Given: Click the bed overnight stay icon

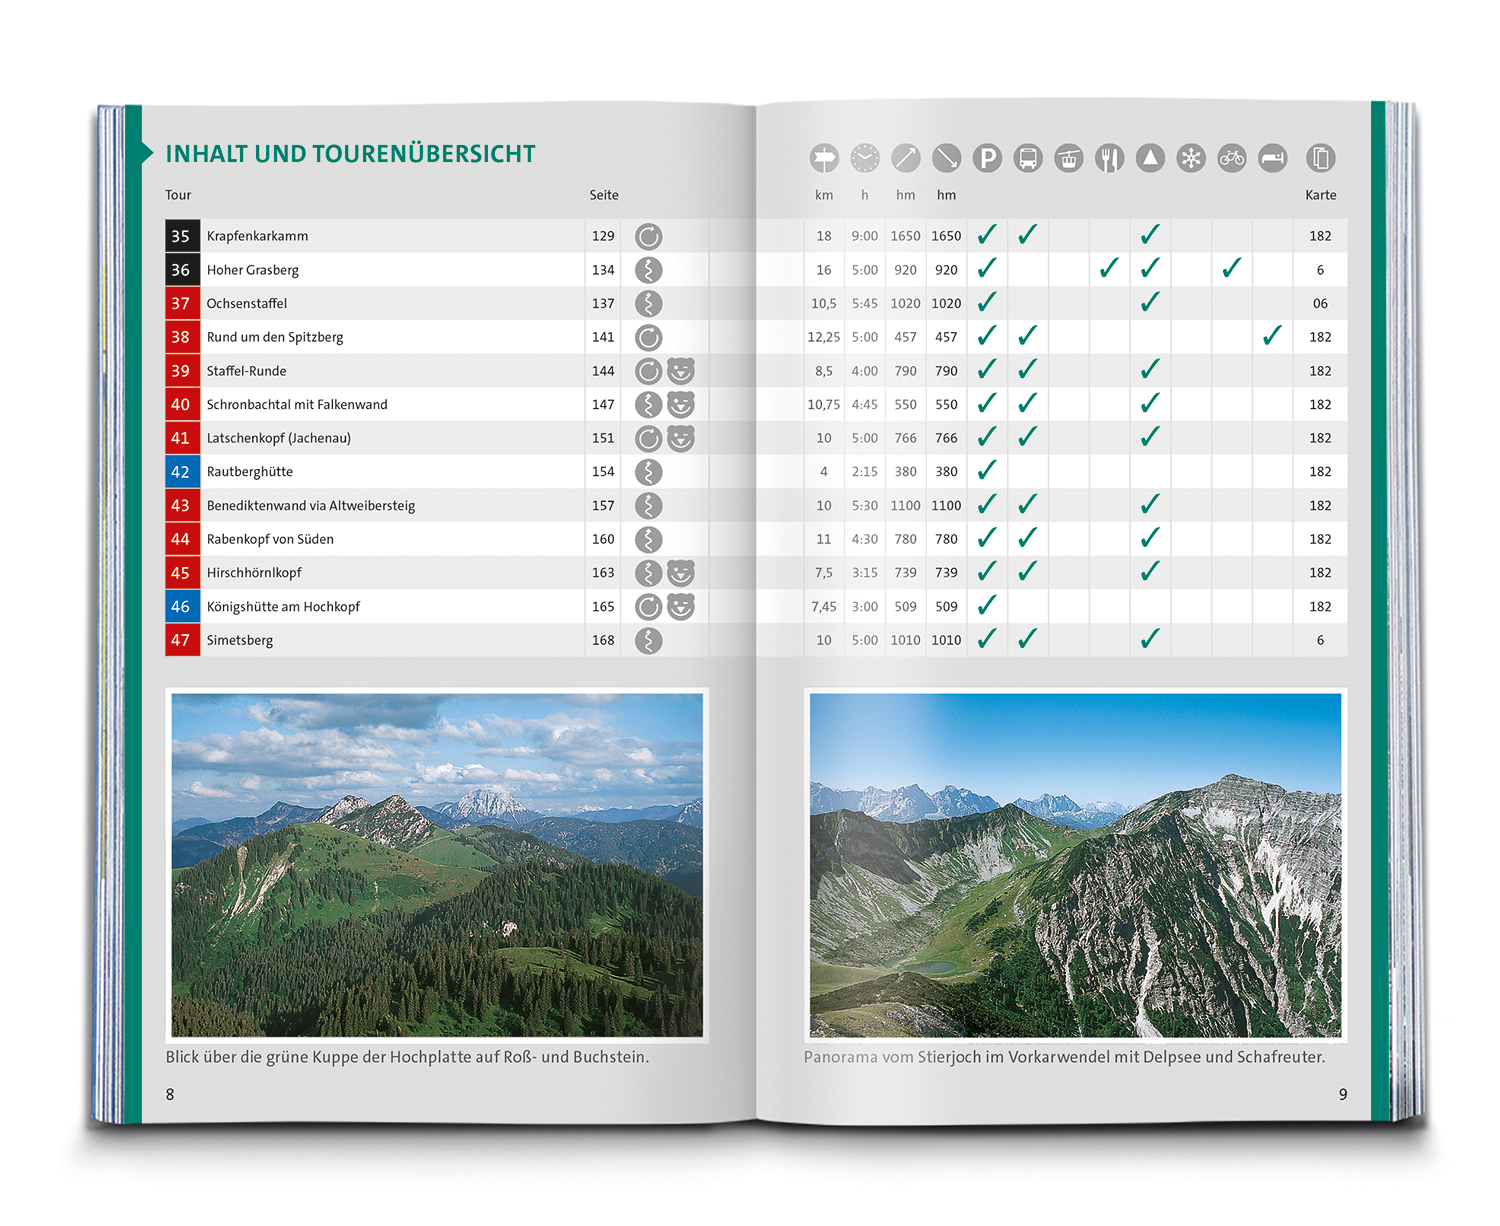Looking at the screenshot, I should tap(1273, 158).
